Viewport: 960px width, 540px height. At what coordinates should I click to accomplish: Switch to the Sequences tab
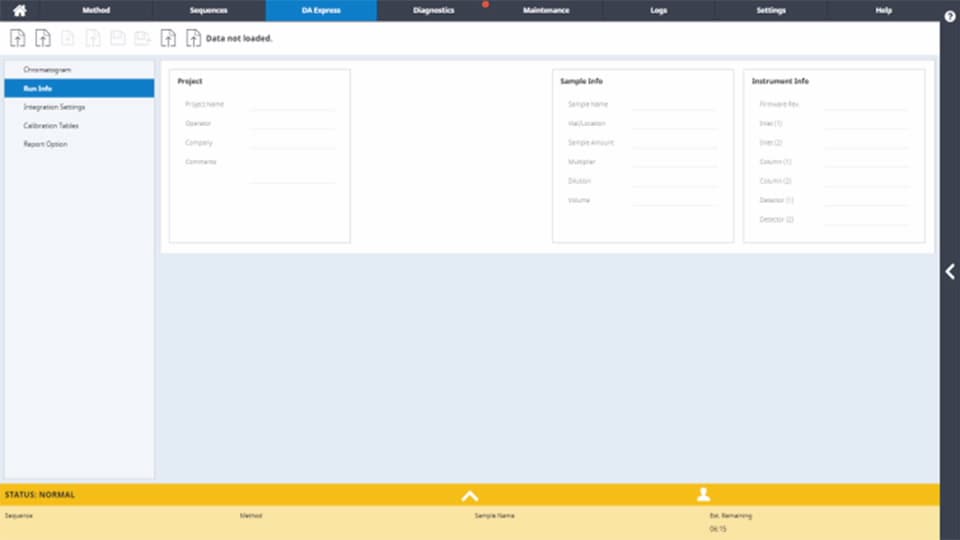click(x=209, y=11)
